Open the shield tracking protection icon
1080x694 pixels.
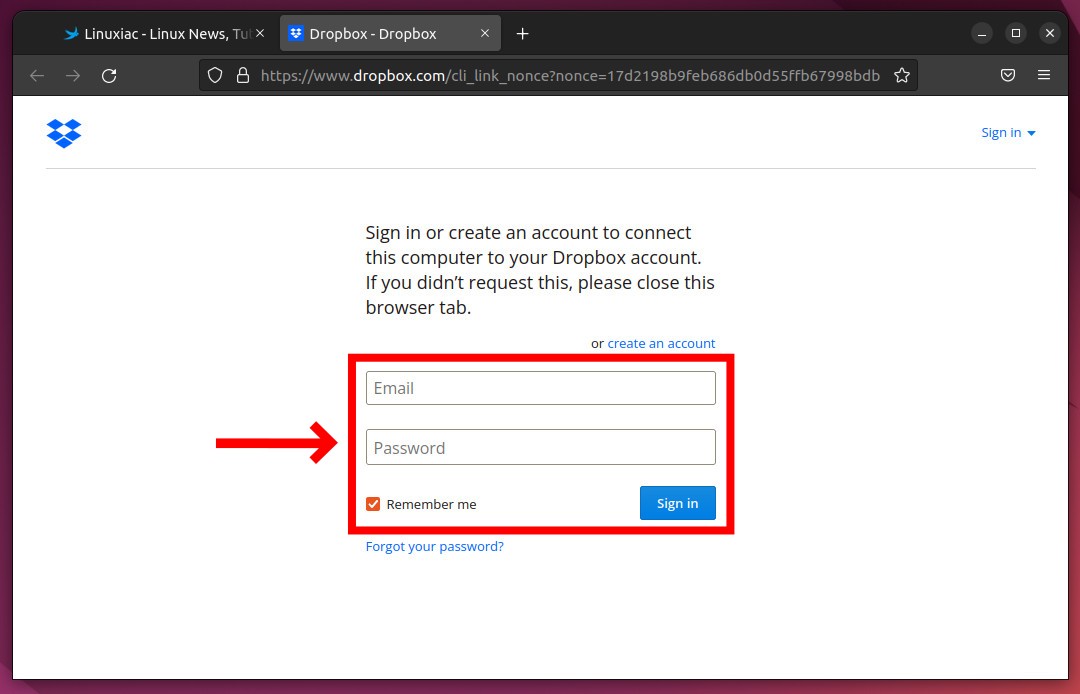tap(215, 75)
